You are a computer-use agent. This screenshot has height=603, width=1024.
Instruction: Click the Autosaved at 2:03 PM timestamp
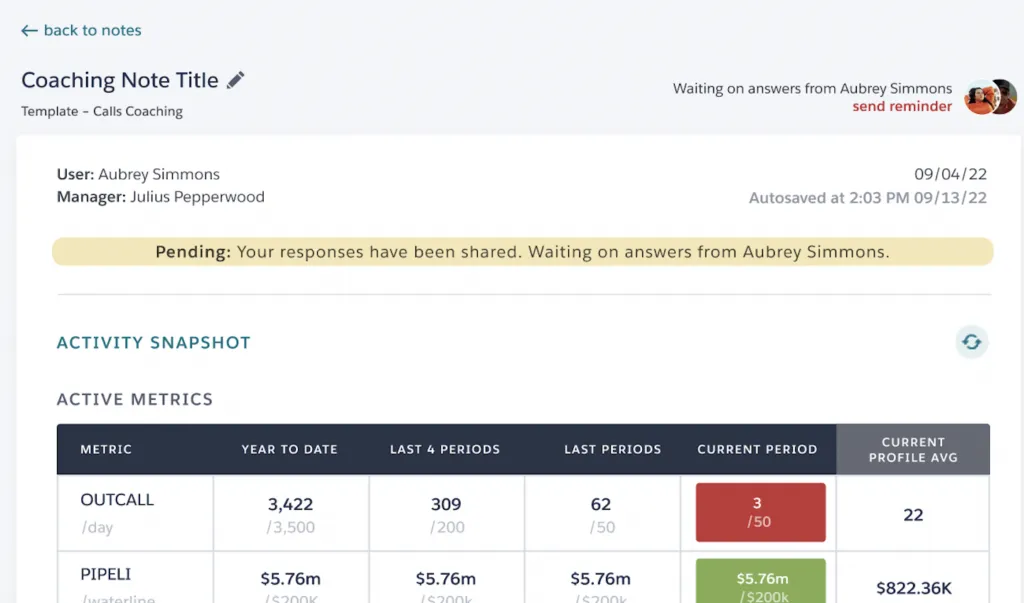[867, 198]
